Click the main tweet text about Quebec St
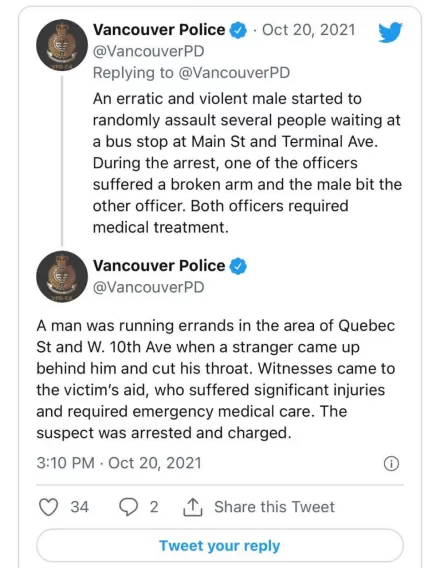The image size is (441, 569). tap(216, 379)
